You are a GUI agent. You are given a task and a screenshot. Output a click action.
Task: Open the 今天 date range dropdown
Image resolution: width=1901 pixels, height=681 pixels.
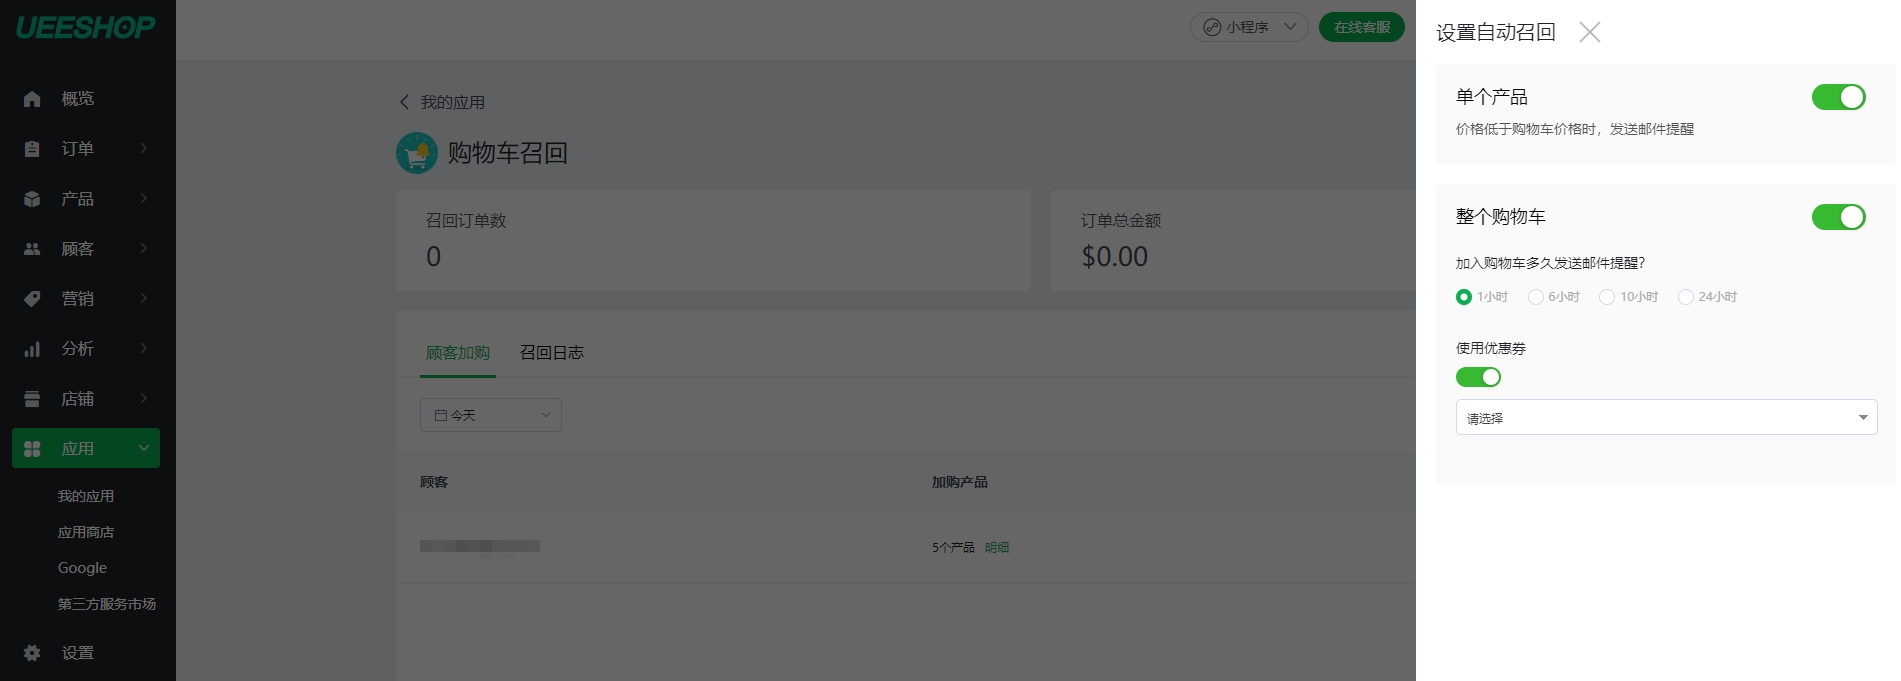[x=490, y=415]
